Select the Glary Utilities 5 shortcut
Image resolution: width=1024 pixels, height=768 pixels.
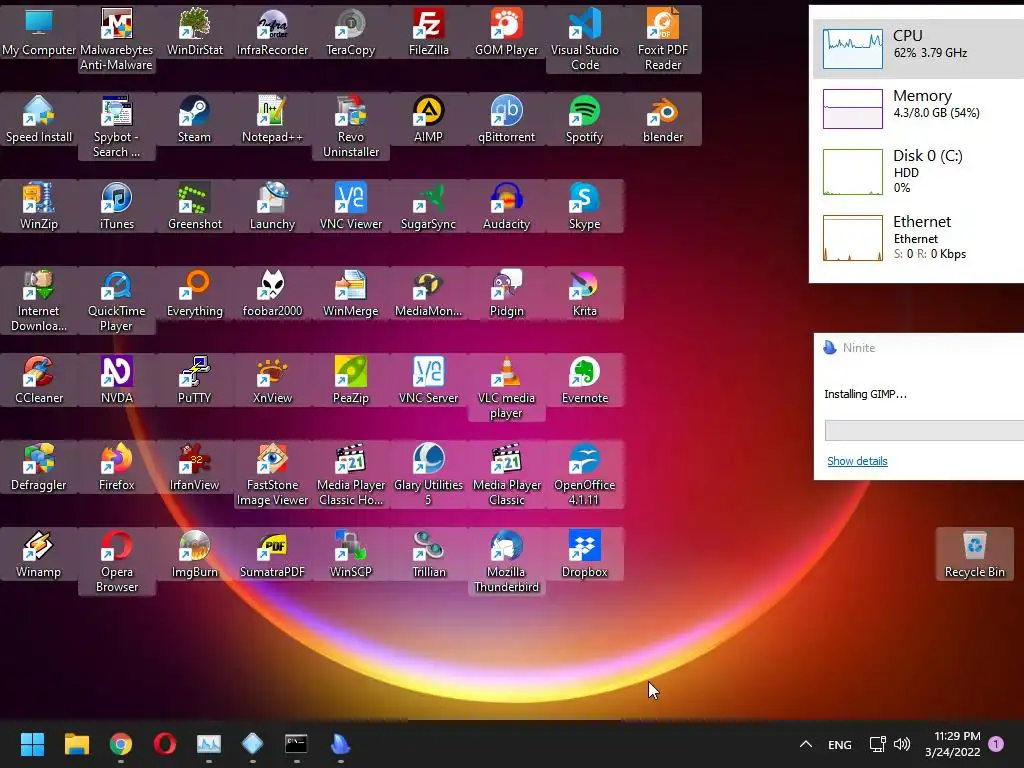coord(428,474)
